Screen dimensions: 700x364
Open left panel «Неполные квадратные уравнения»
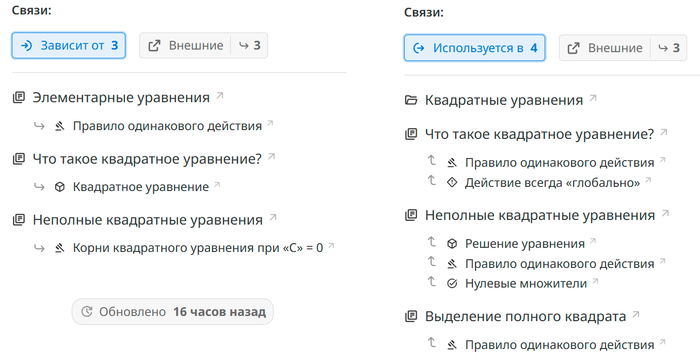click(x=147, y=220)
